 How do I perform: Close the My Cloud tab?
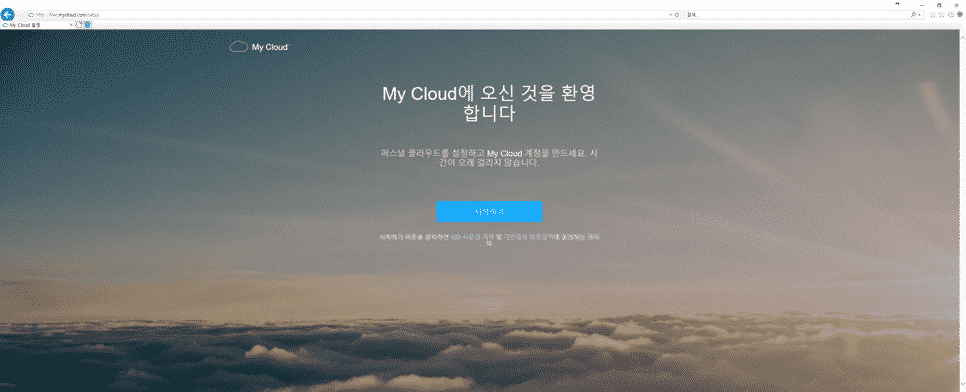tap(71, 25)
